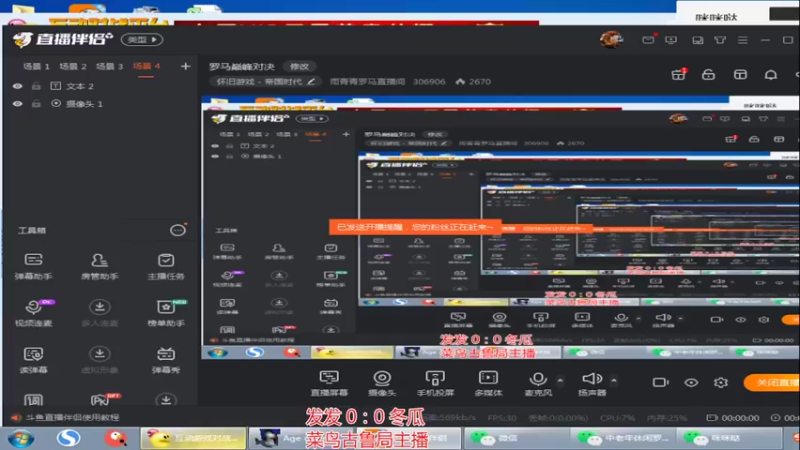Download the 虚拟形象 tool
Viewport: 800px width, 450px height.
tap(99, 359)
